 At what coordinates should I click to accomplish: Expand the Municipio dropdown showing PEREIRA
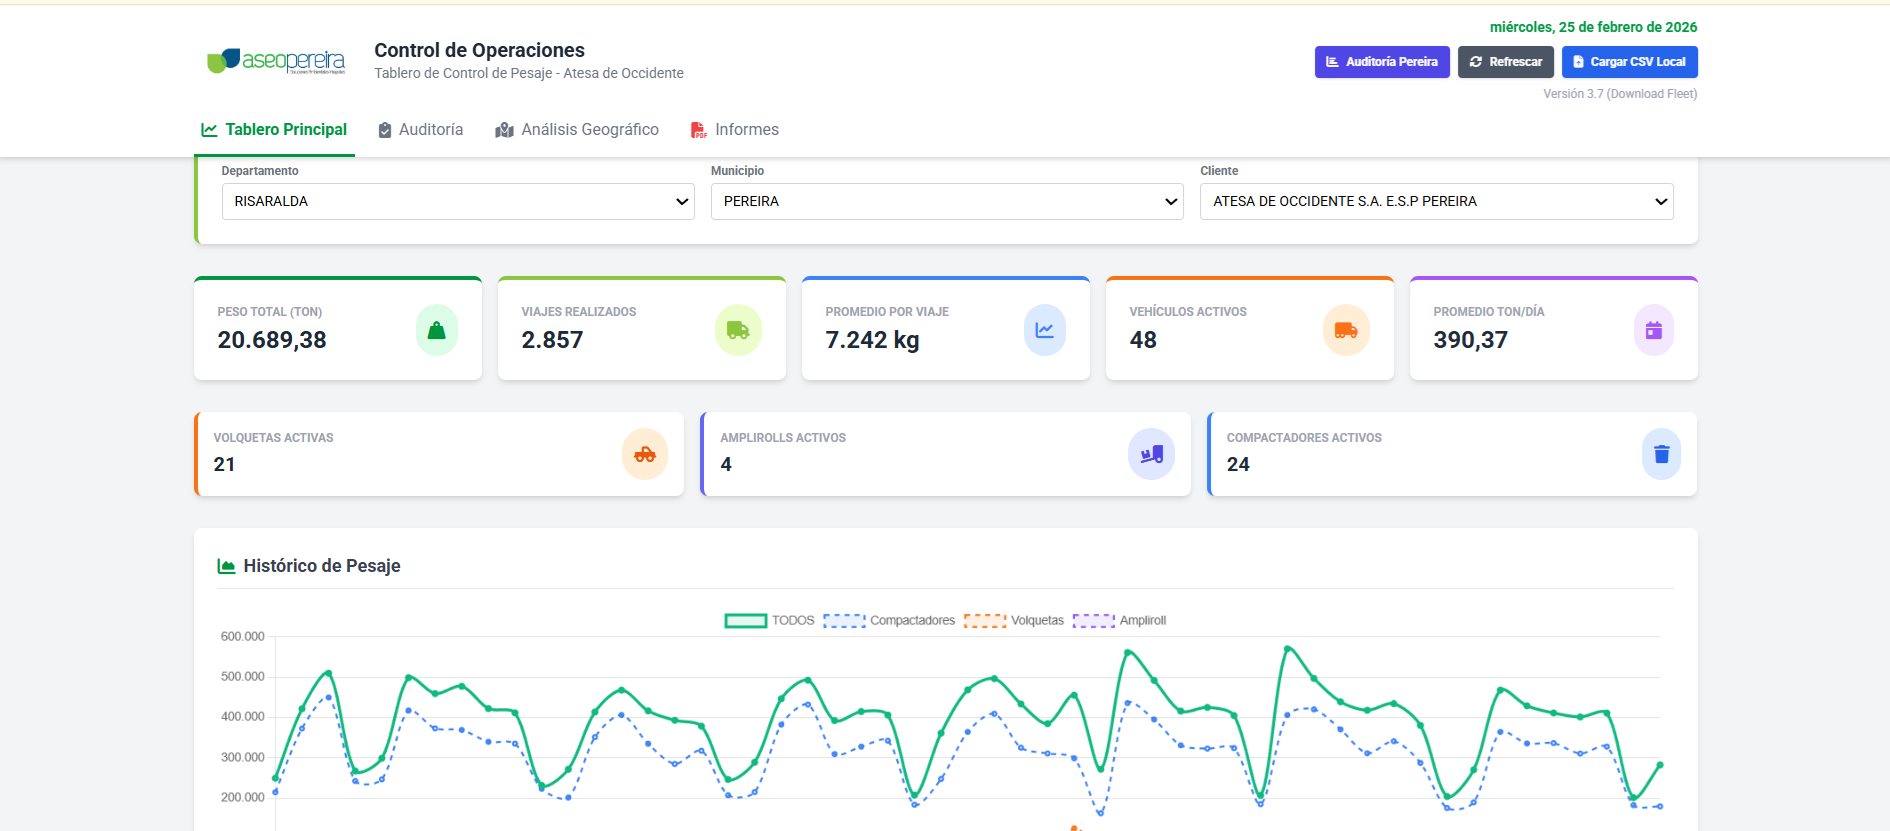tap(947, 201)
